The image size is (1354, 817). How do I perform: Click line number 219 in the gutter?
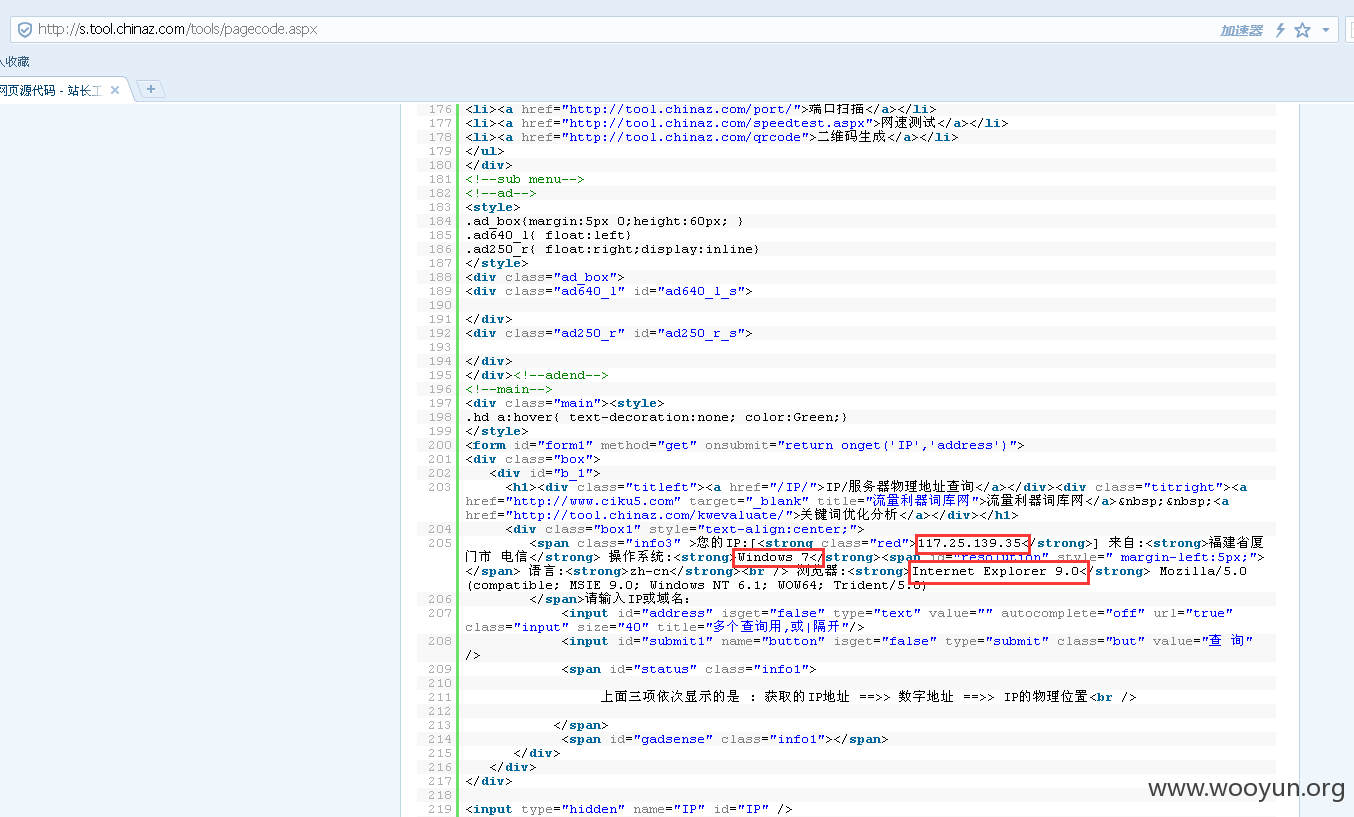tap(439, 809)
